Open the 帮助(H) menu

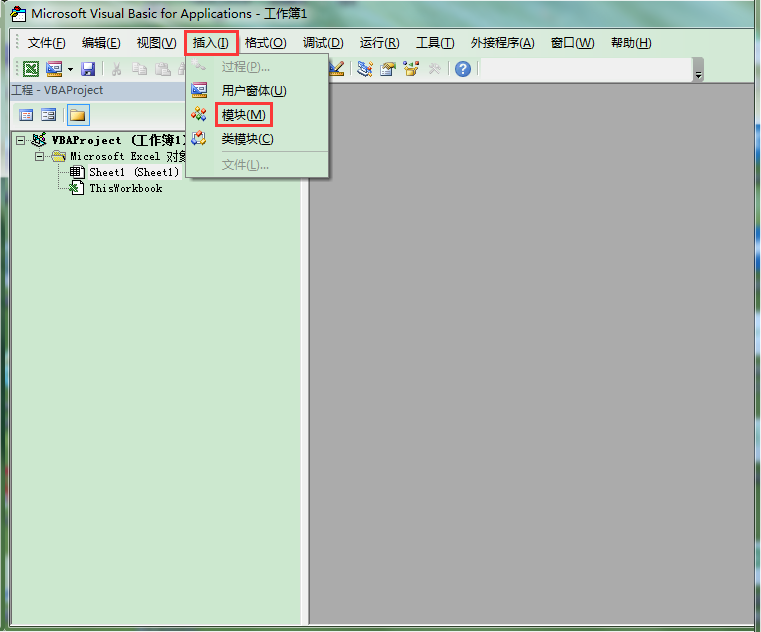pyautogui.click(x=631, y=43)
